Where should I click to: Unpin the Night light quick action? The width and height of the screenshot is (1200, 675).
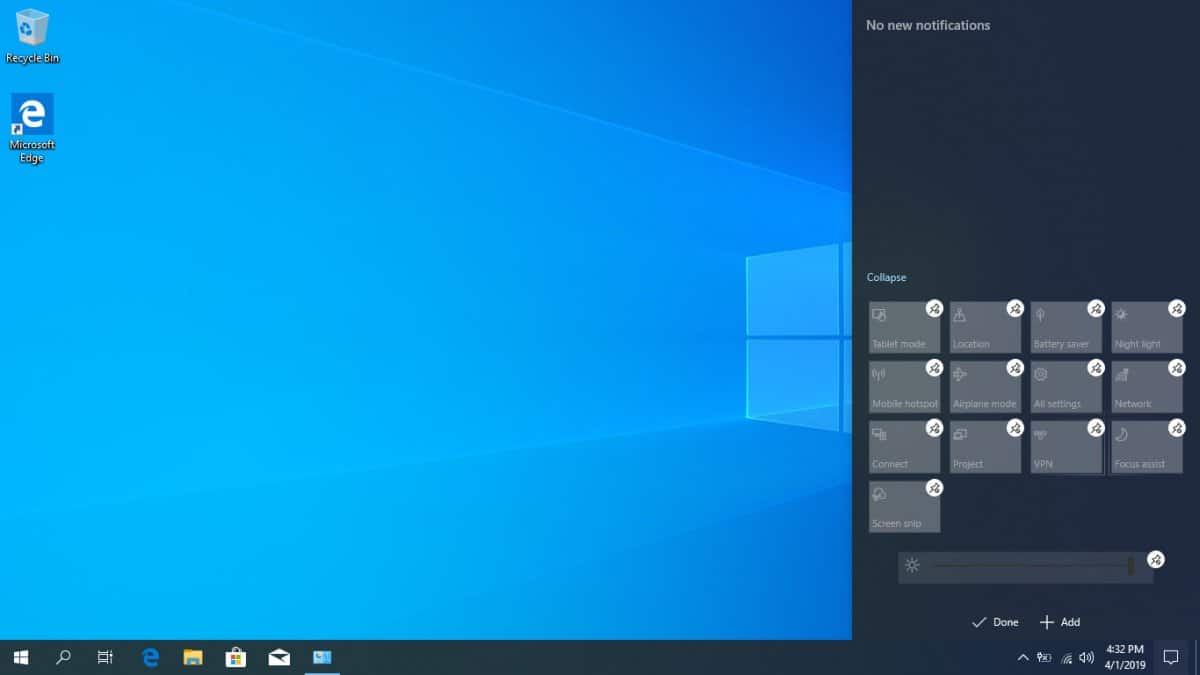tap(1177, 308)
